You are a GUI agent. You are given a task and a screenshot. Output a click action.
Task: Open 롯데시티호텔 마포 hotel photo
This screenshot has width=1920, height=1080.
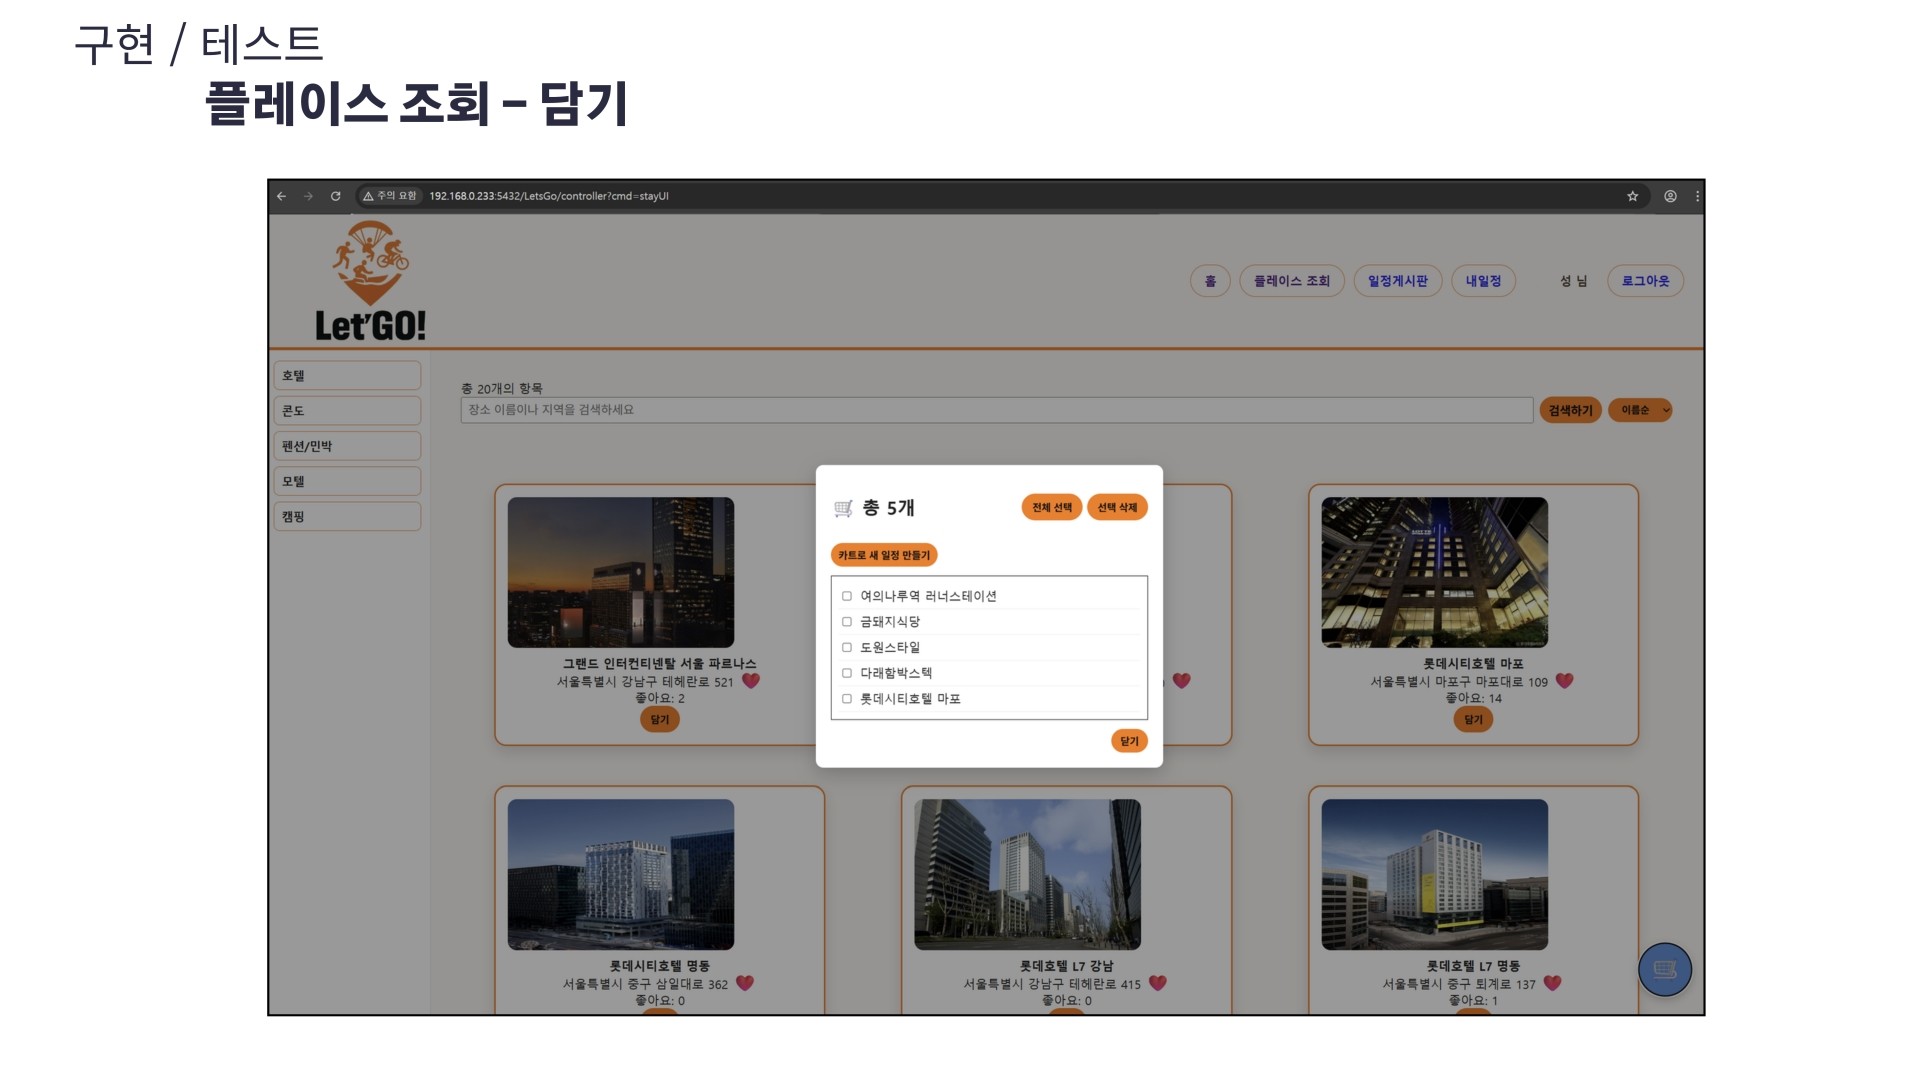pos(1434,572)
